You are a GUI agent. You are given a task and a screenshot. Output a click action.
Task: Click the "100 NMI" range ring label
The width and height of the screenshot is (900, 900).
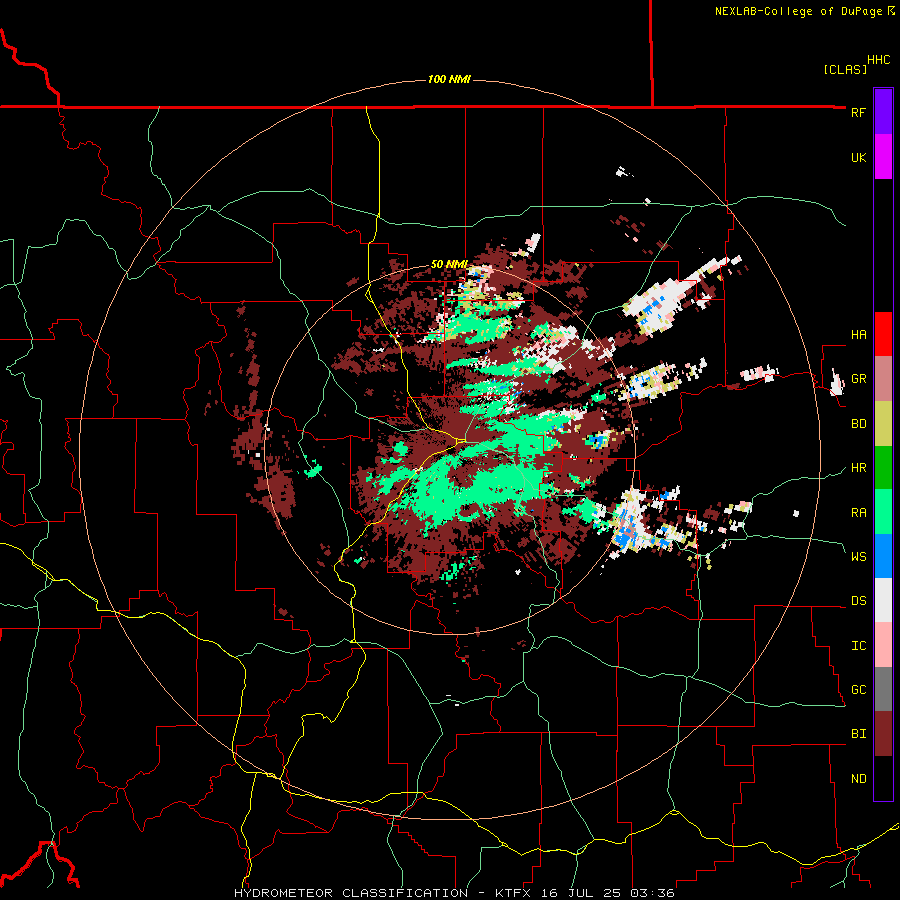[x=449, y=79]
